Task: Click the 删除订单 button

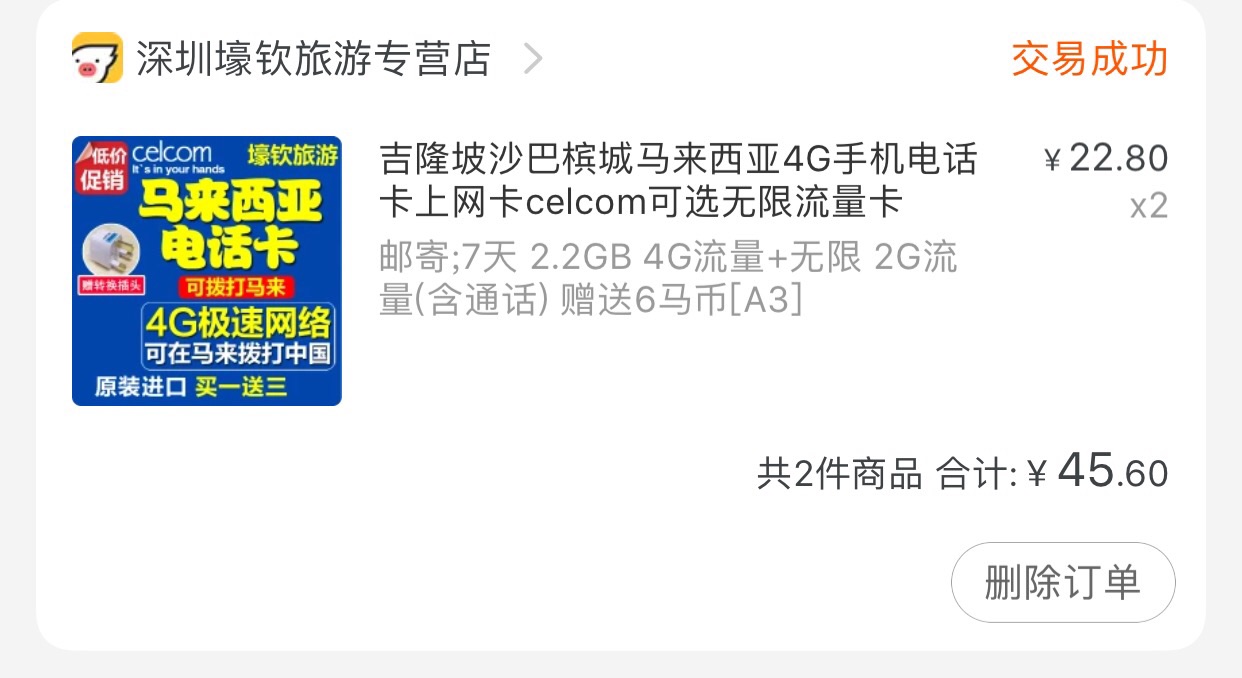Action: tap(1063, 582)
